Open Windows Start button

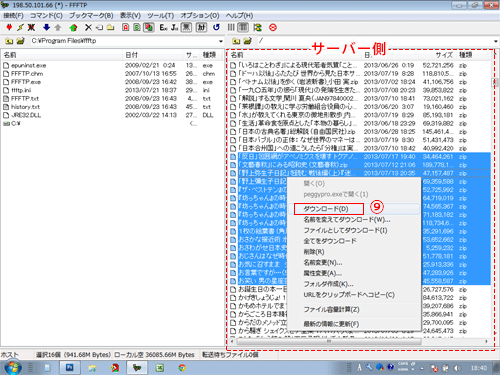(12, 368)
